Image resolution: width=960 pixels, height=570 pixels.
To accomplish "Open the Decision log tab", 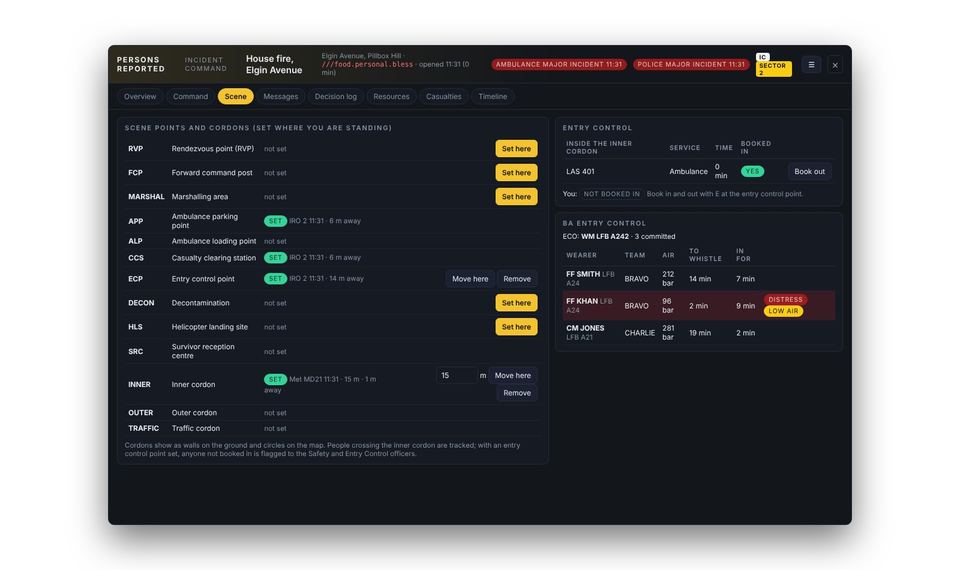I will point(336,97).
